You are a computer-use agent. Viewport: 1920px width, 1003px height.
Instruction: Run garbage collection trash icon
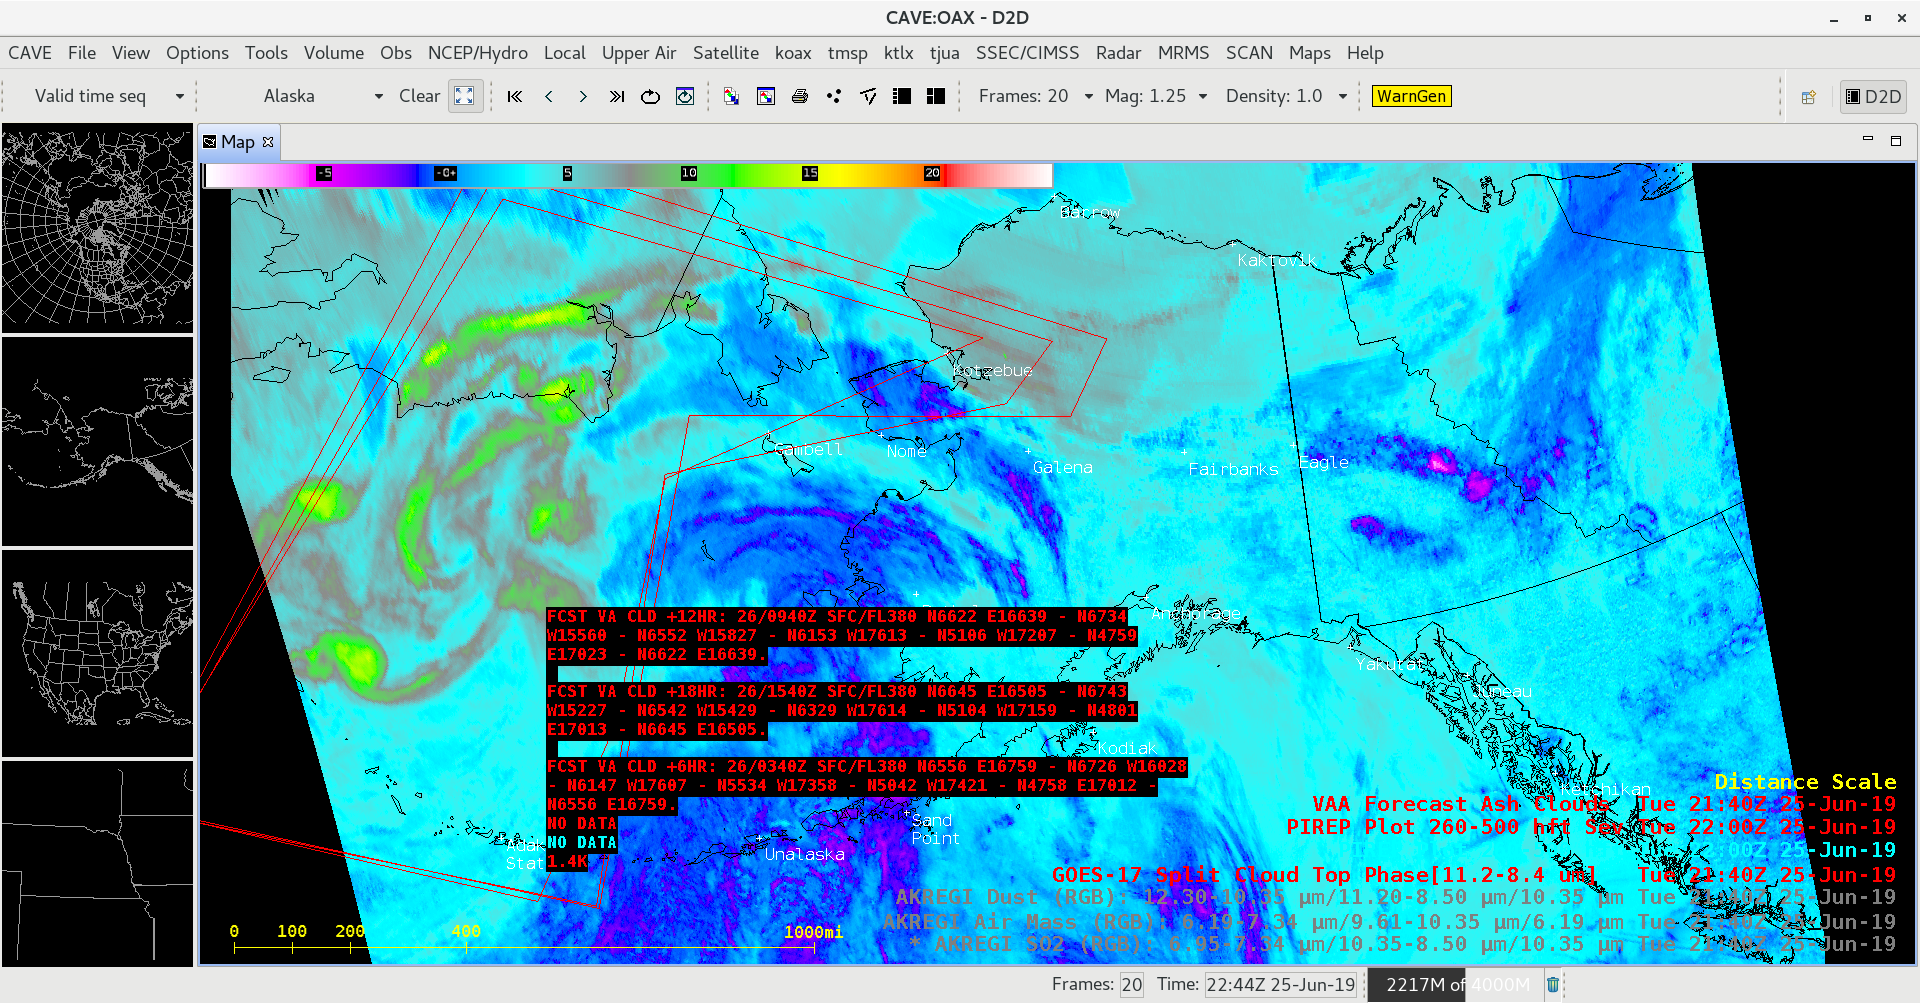tap(1553, 985)
